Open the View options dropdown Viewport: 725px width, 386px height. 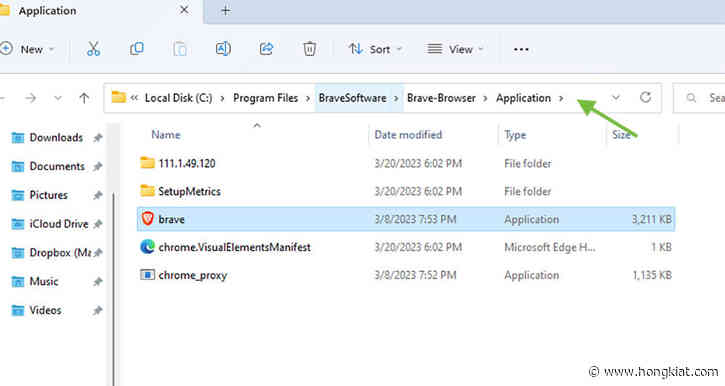(455, 49)
